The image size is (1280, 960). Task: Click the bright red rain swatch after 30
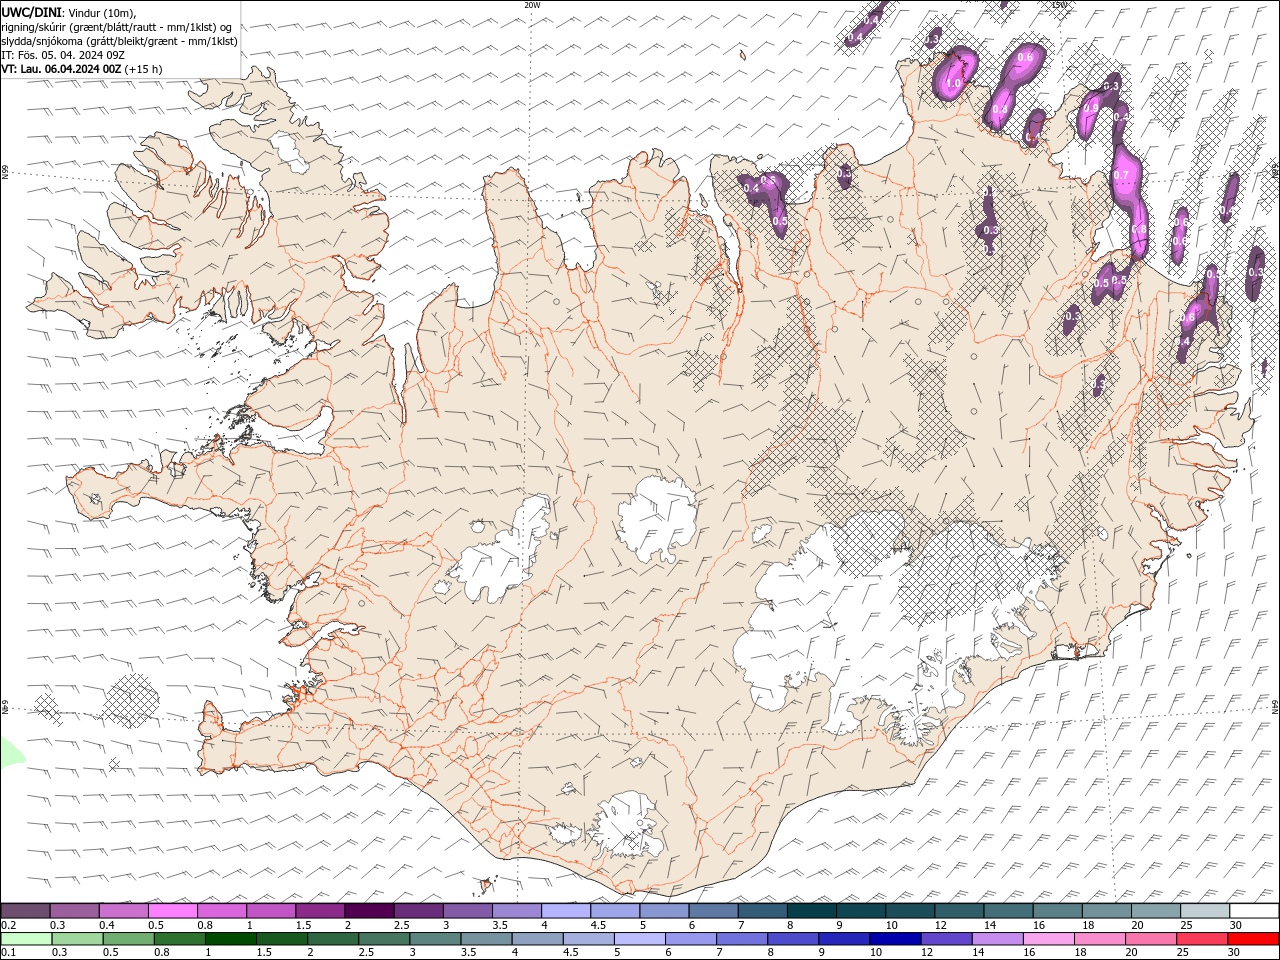click(x=1252, y=939)
